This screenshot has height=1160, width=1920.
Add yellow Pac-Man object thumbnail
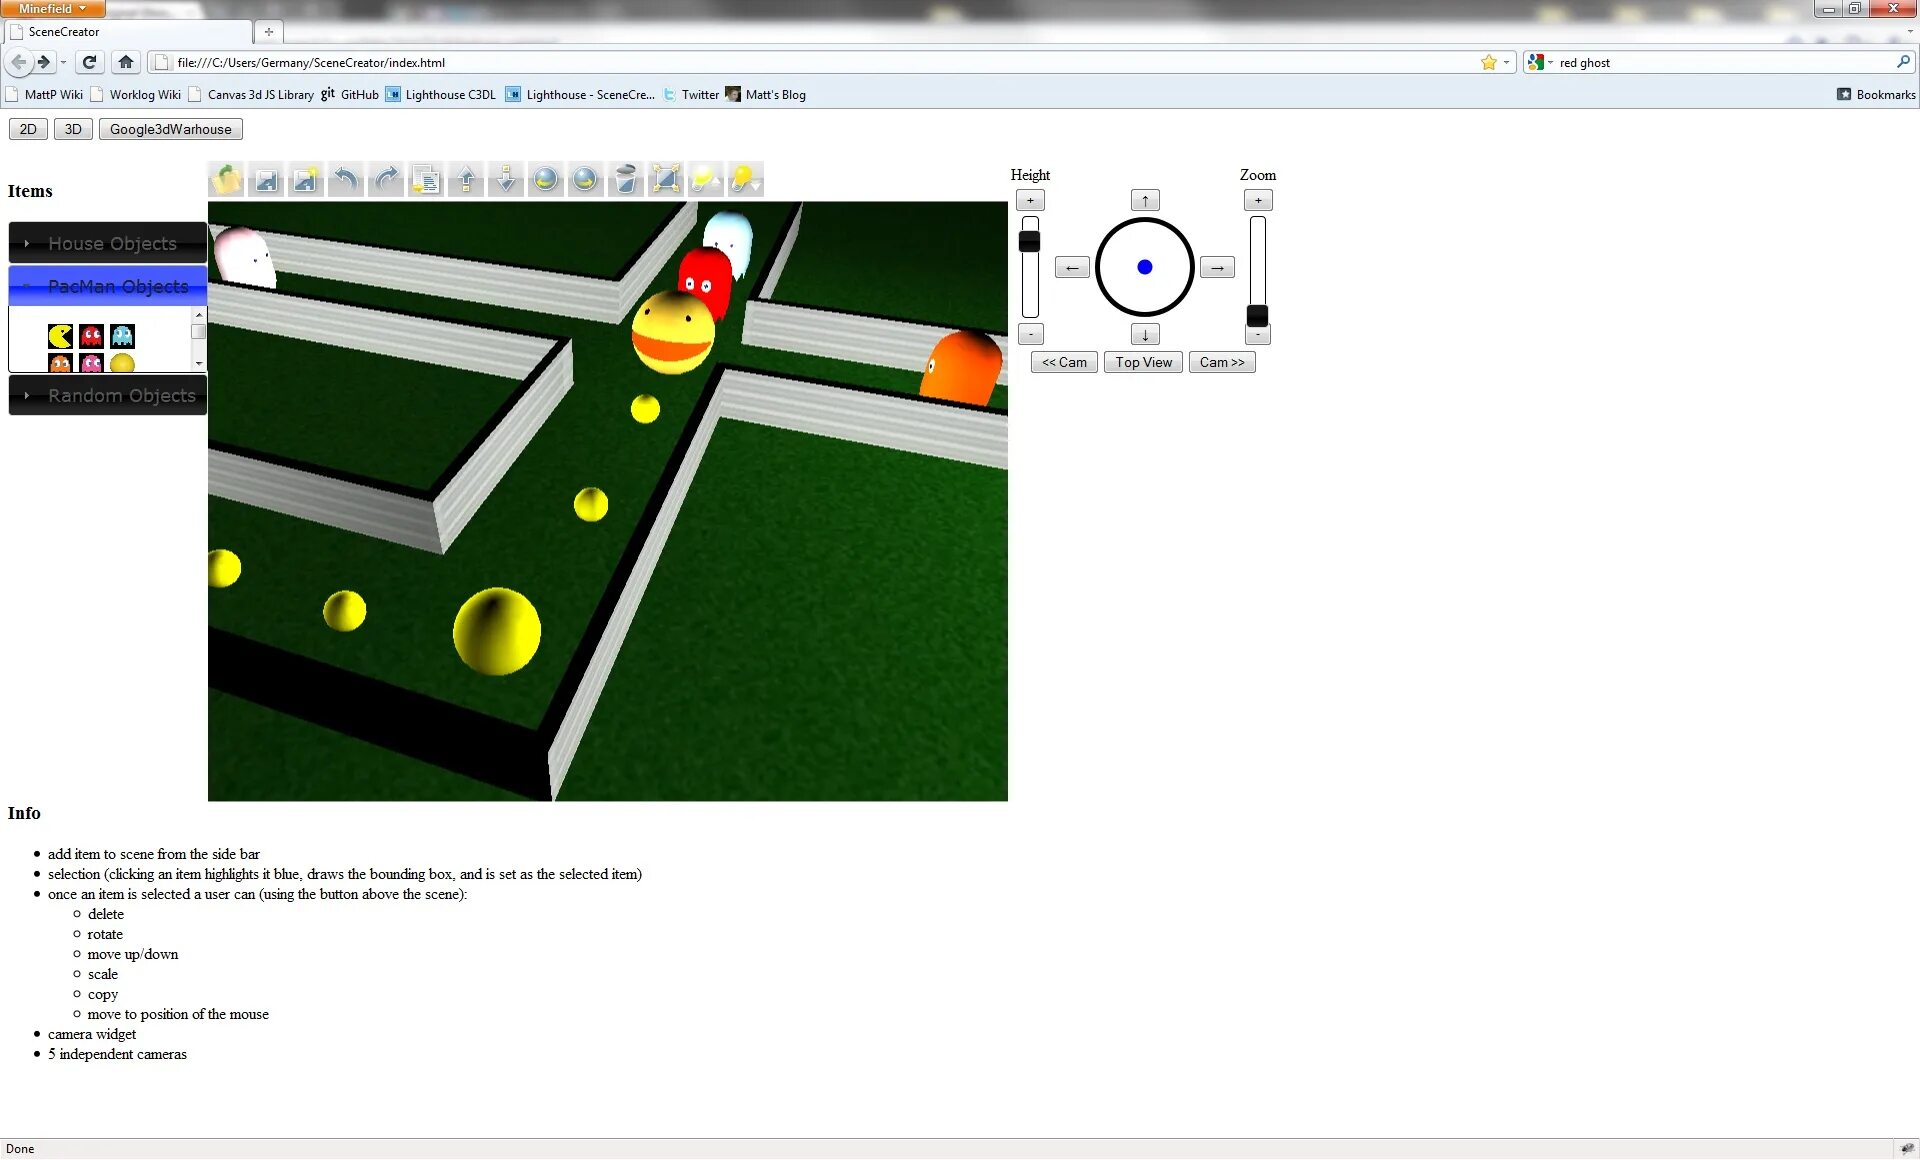point(60,336)
